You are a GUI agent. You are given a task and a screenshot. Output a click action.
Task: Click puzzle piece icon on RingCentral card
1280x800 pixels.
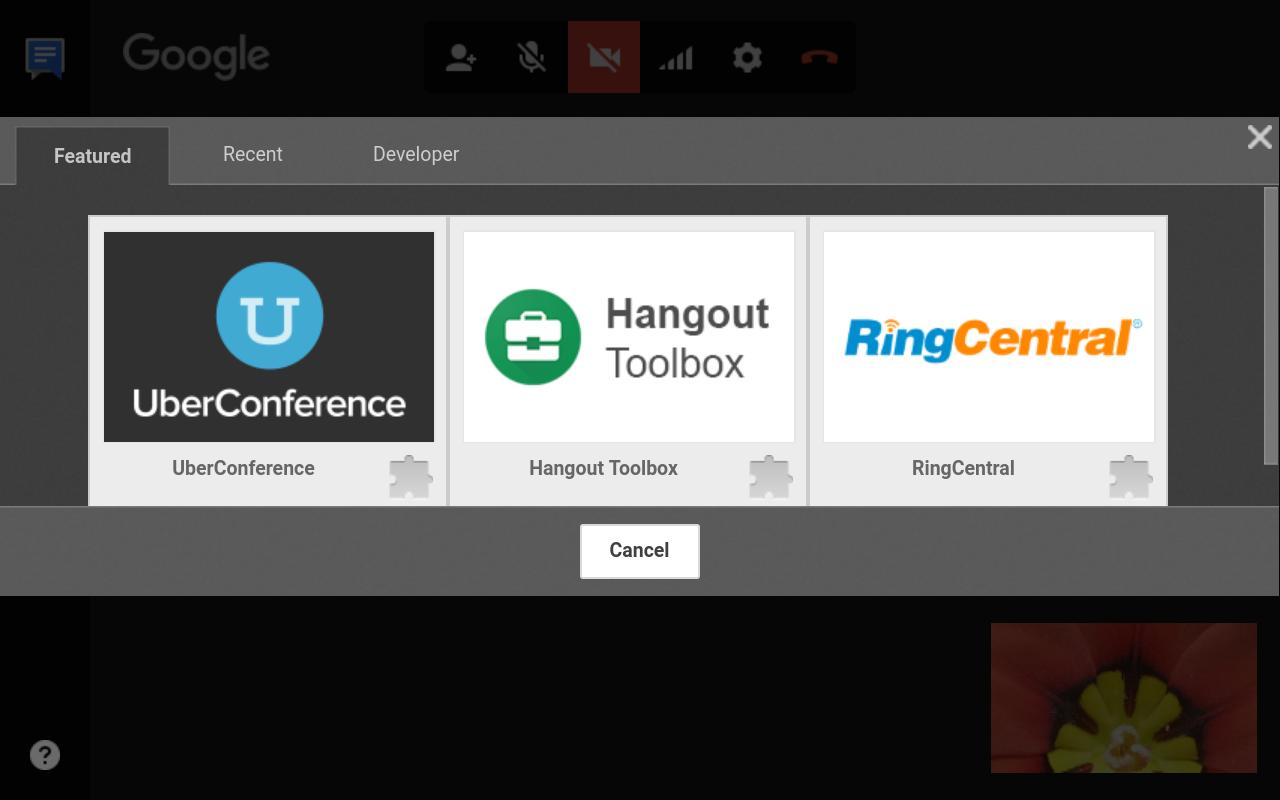tap(1131, 477)
